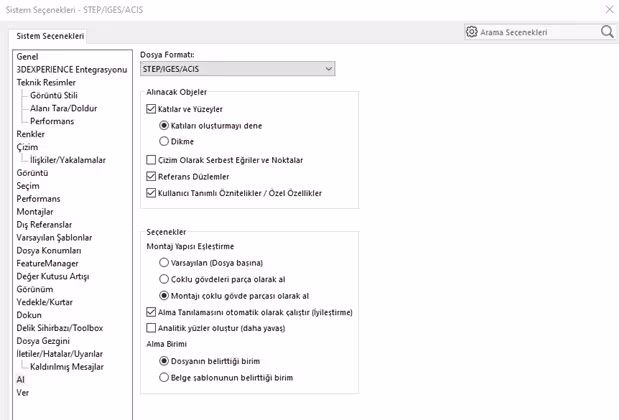Select Çoklu gövdeleri parça olarak al
Screen dimensions: 619x420
[x=164, y=279]
